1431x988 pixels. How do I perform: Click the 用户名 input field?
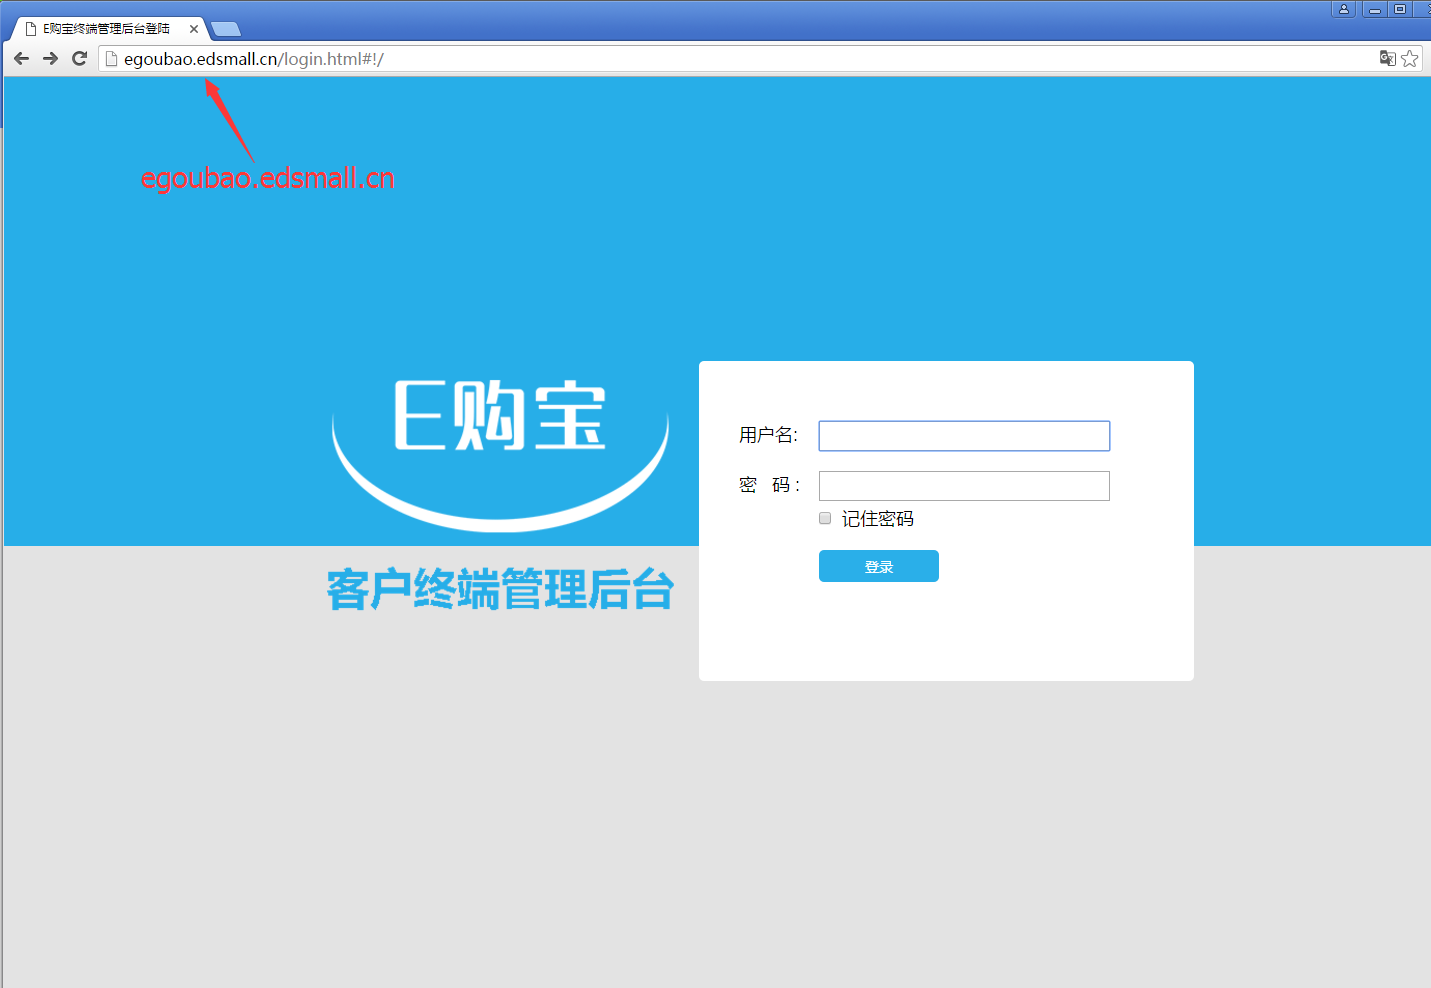964,436
